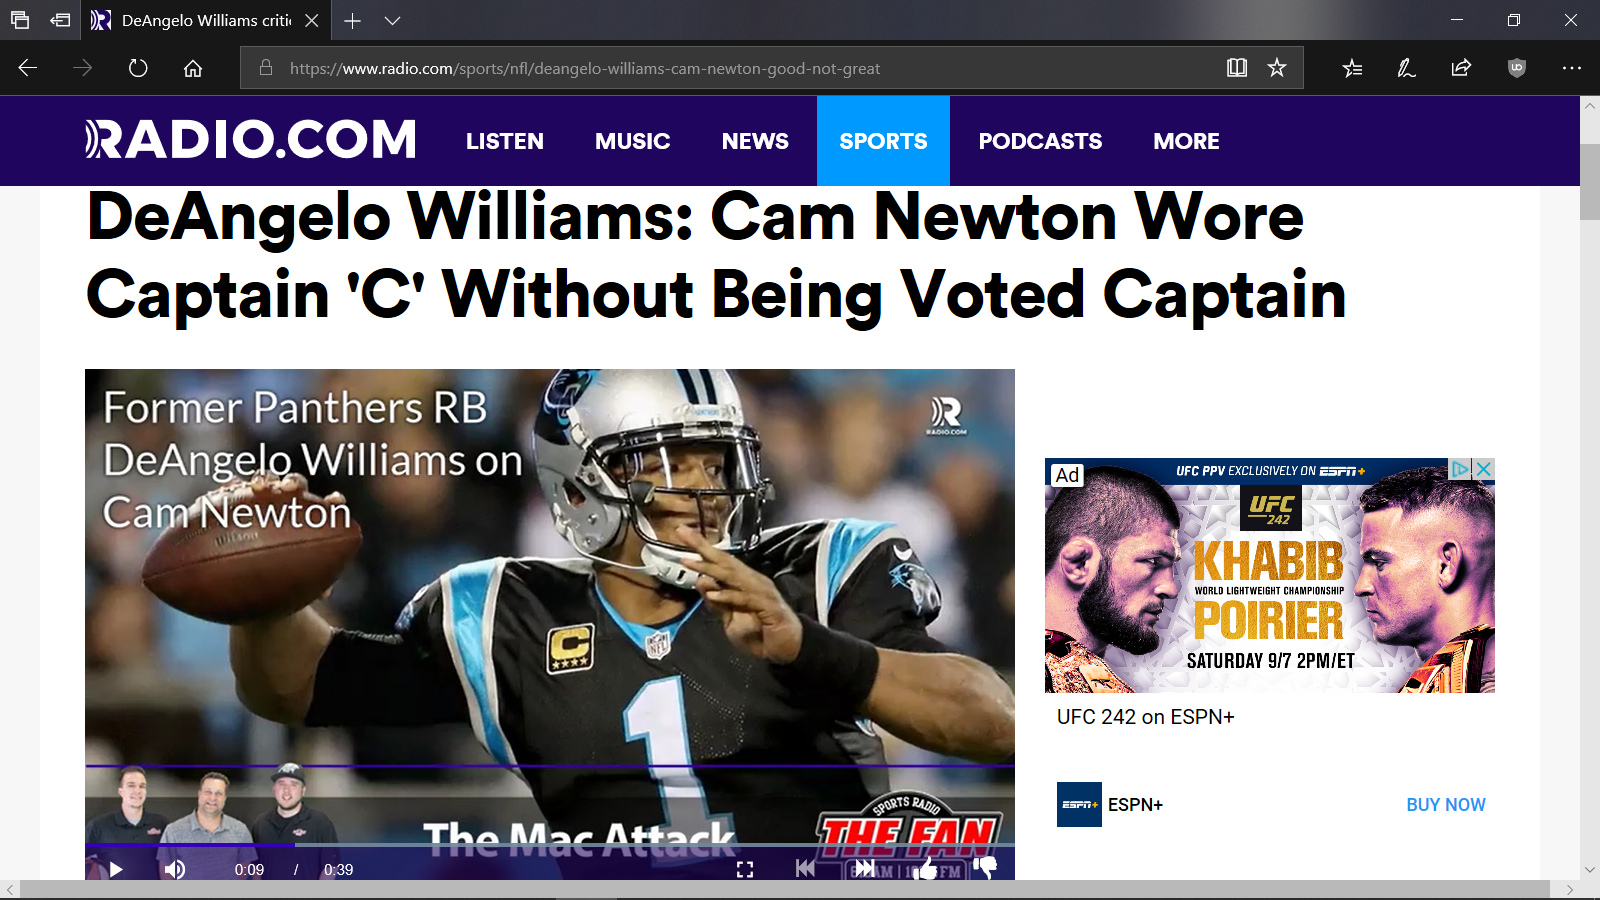Open the add notes pen tool
Image resolution: width=1600 pixels, height=900 pixels.
pos(1406,68)
